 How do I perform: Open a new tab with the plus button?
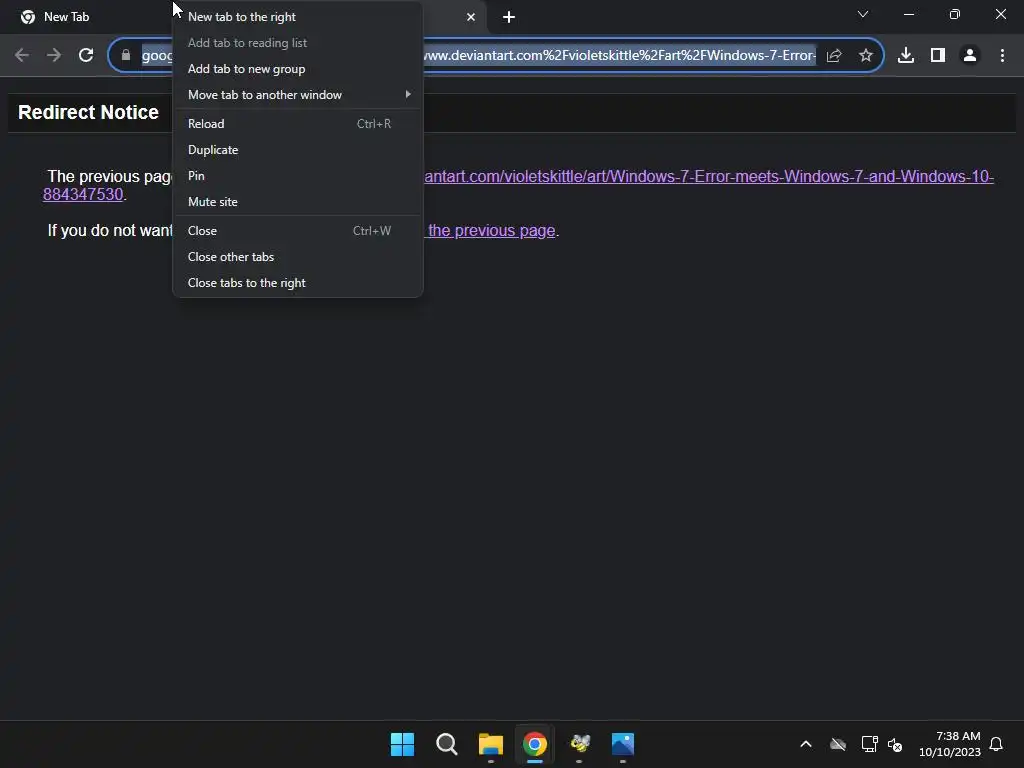click(509, 17)
